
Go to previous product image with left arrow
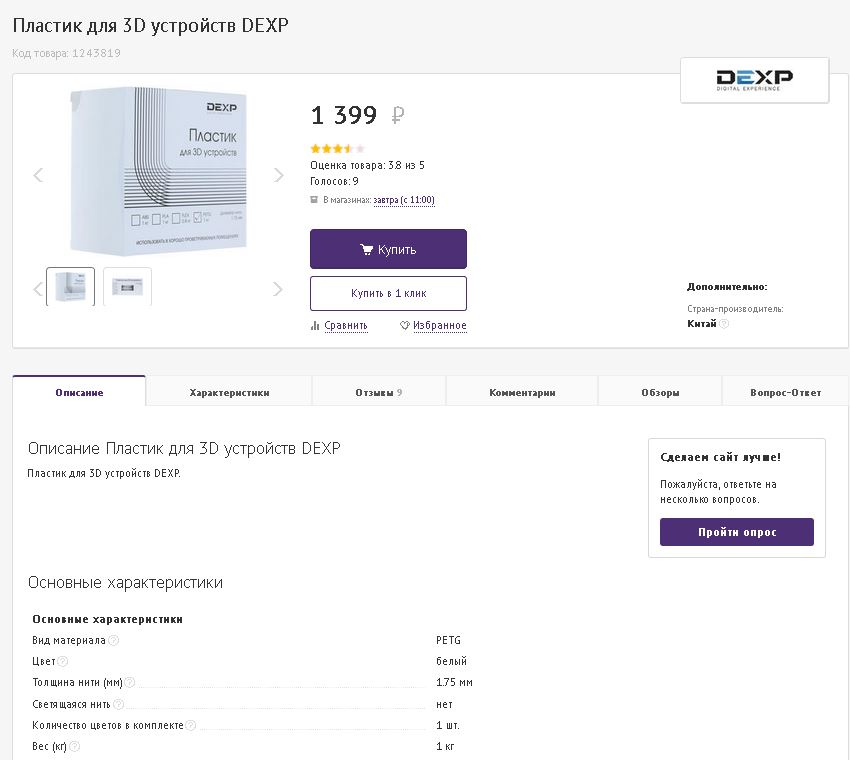point(39,176)
